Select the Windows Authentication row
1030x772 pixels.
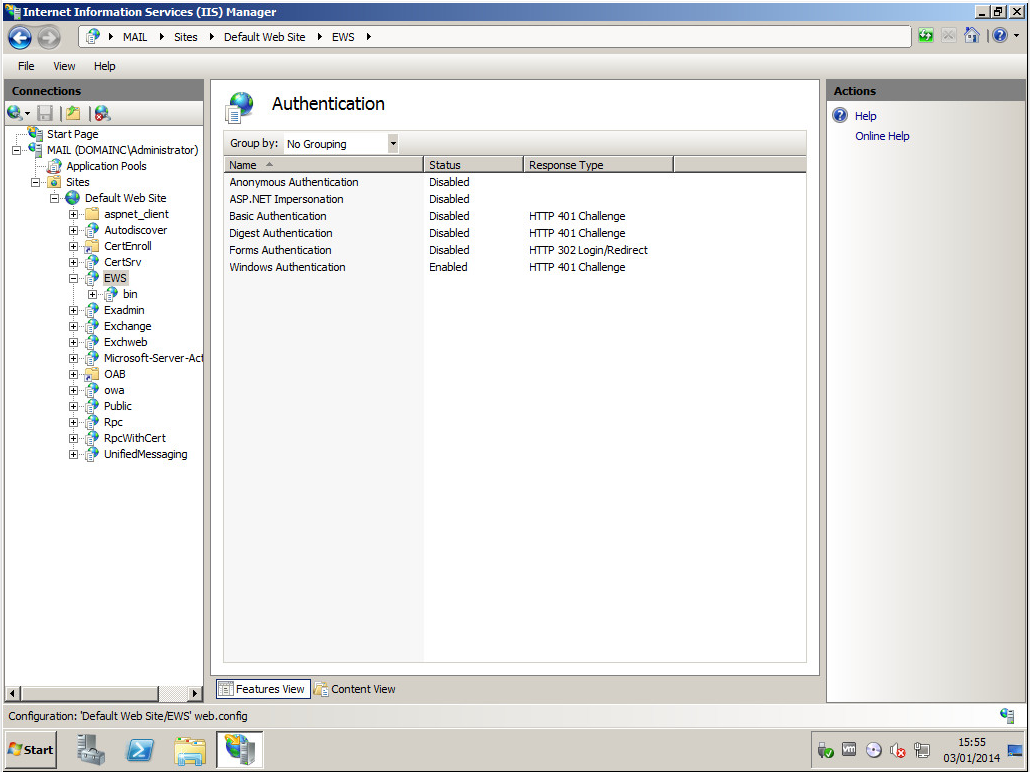pos(514,267)
